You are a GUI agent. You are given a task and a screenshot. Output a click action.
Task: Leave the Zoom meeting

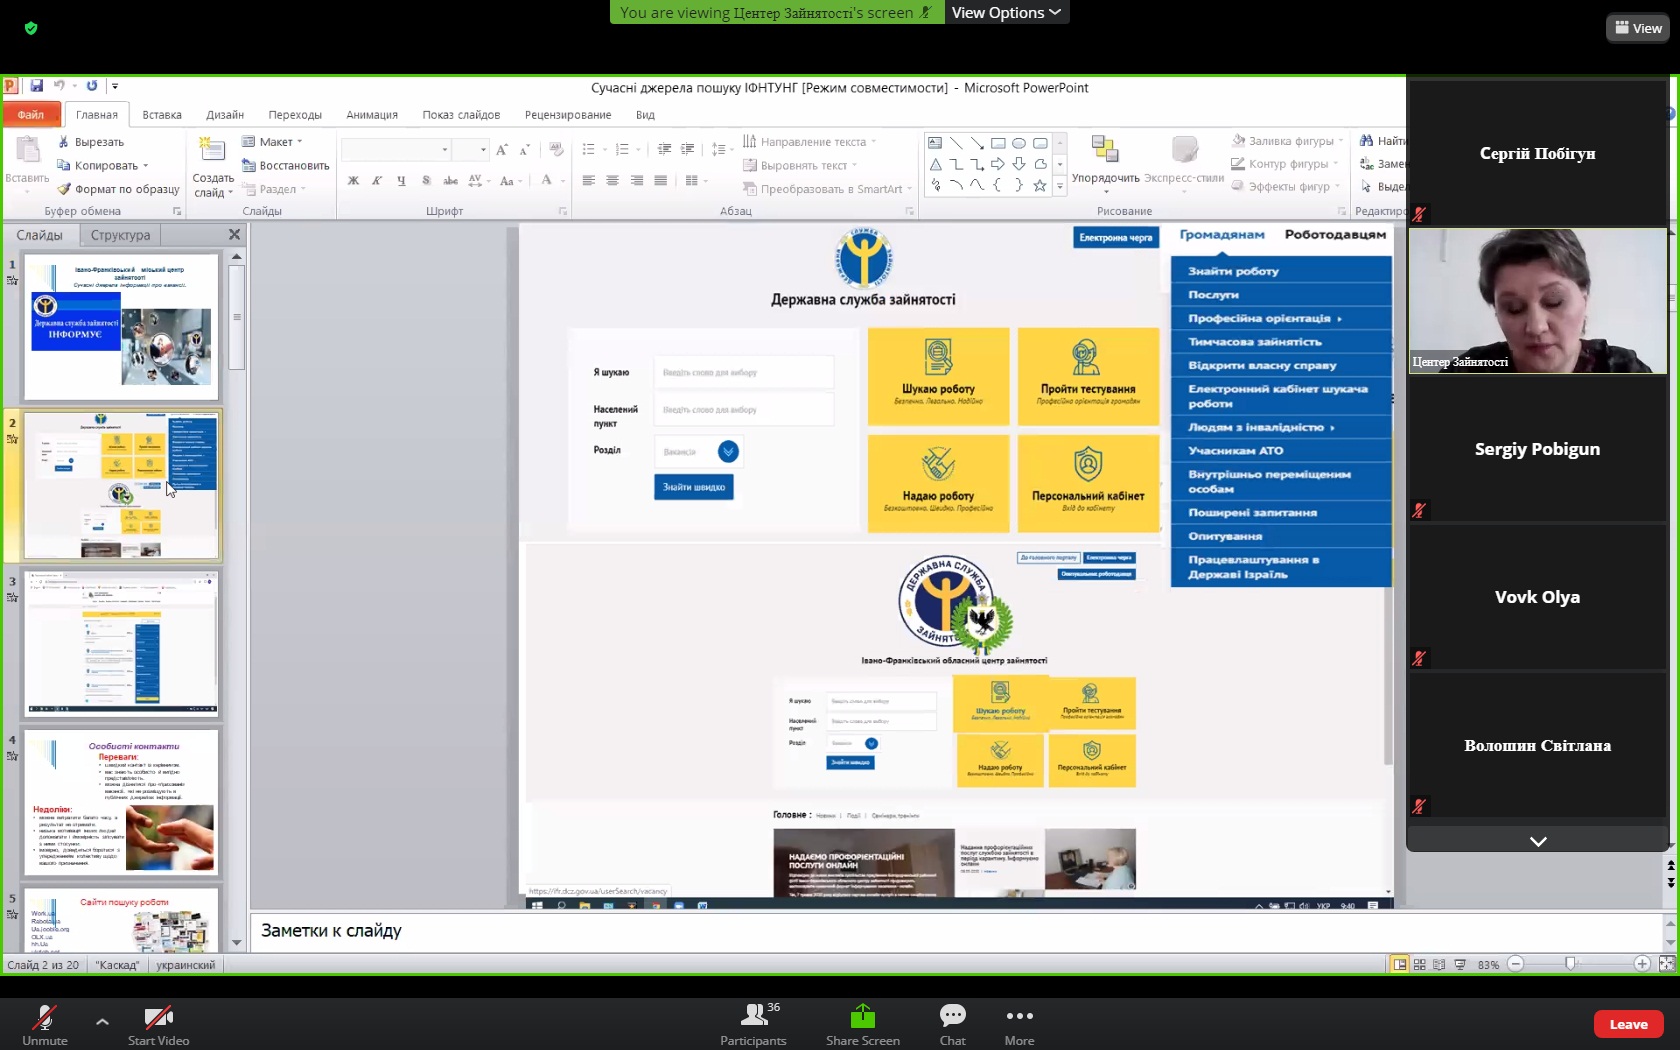click(x=1628, y=1024)
